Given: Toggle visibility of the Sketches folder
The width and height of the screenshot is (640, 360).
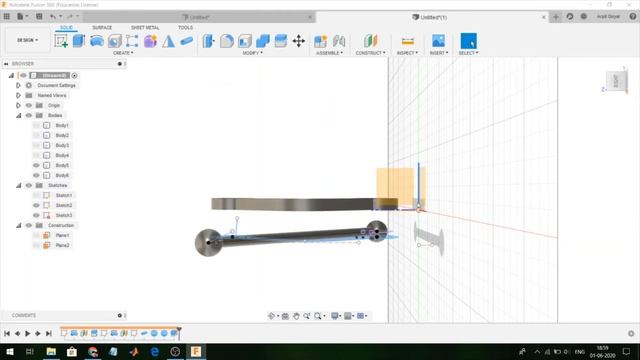Looking at the screenshot, I should pyautogui.click(x=29, y=185).
